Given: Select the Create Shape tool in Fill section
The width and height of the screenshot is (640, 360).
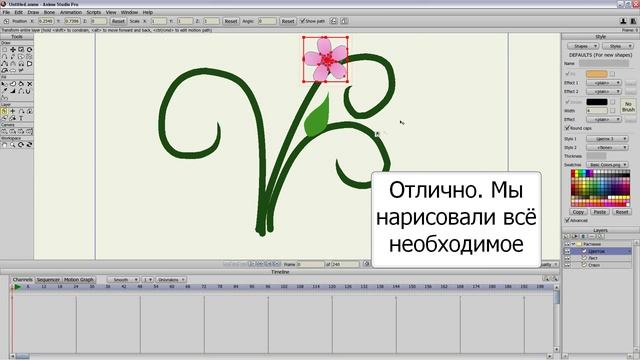Looking at the screenshot, I should 13,84.
